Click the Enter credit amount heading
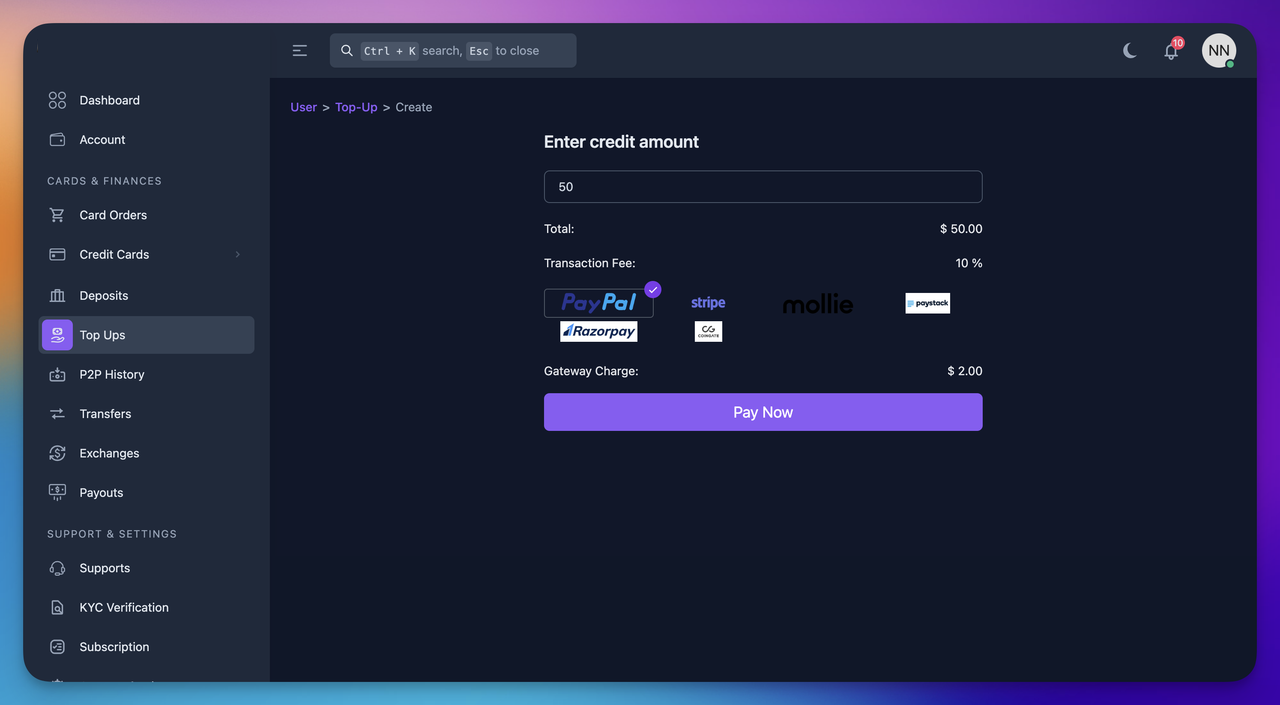This screenshot has width=1280, height=705. click(621, 142)
